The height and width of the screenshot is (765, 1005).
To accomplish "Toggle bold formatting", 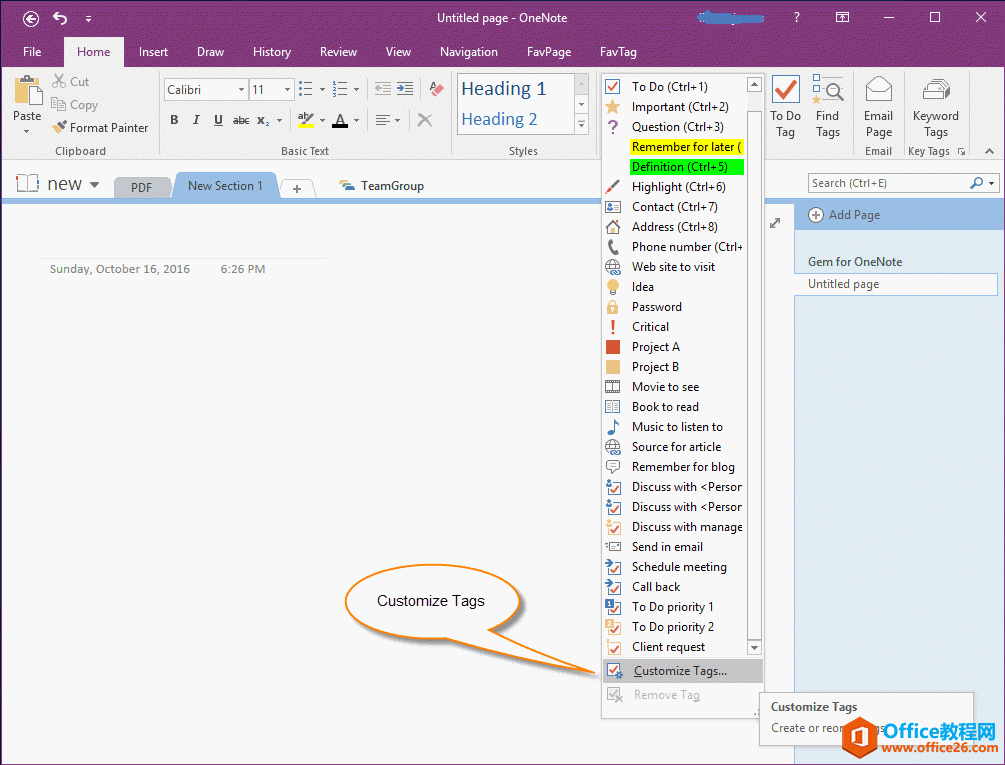I will 173,119.
